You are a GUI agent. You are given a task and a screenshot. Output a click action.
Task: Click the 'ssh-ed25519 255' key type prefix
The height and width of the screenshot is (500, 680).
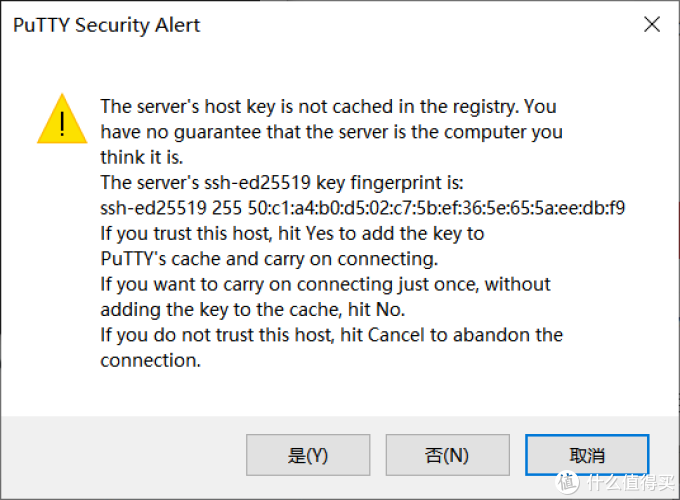tap(171, 208)
